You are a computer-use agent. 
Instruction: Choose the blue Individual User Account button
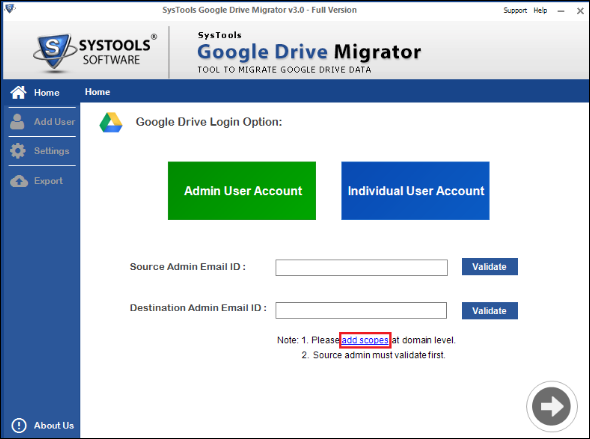click(415, 191)
